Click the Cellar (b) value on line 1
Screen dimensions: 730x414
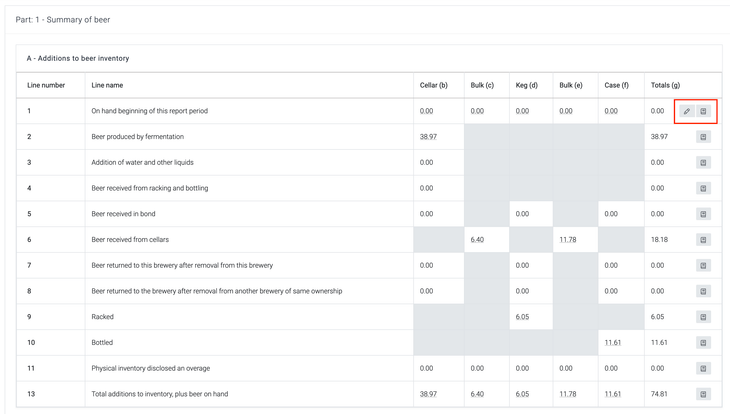click(427, 111)
